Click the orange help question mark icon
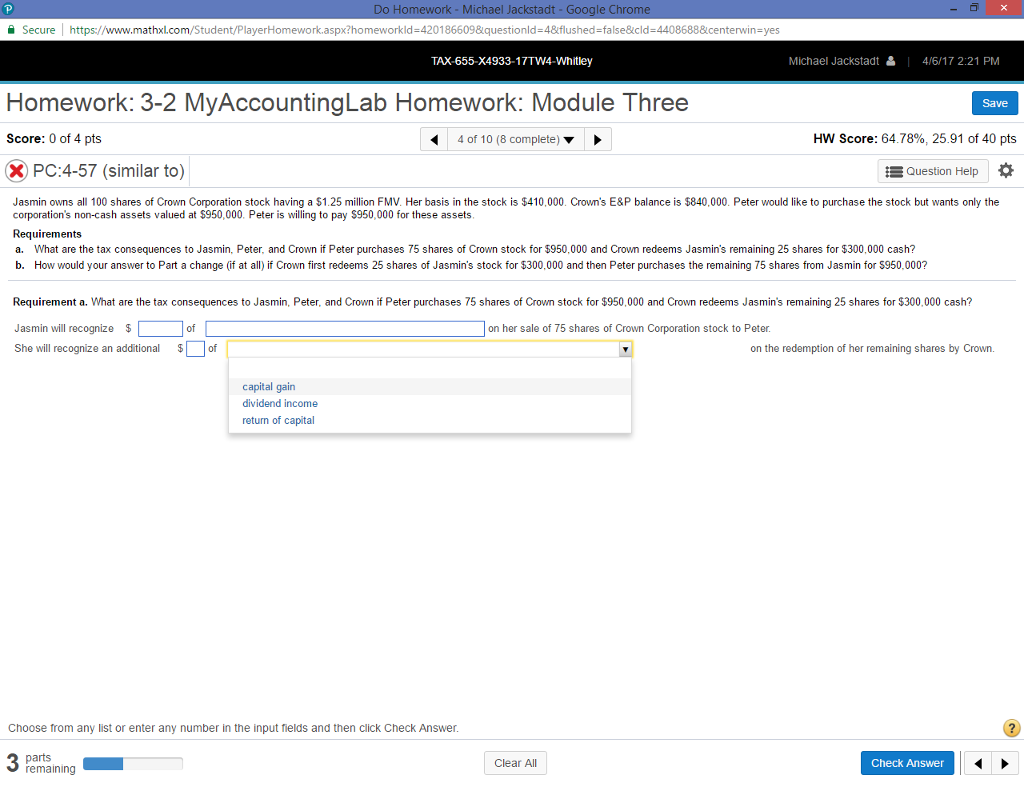 pos(1011,728)
